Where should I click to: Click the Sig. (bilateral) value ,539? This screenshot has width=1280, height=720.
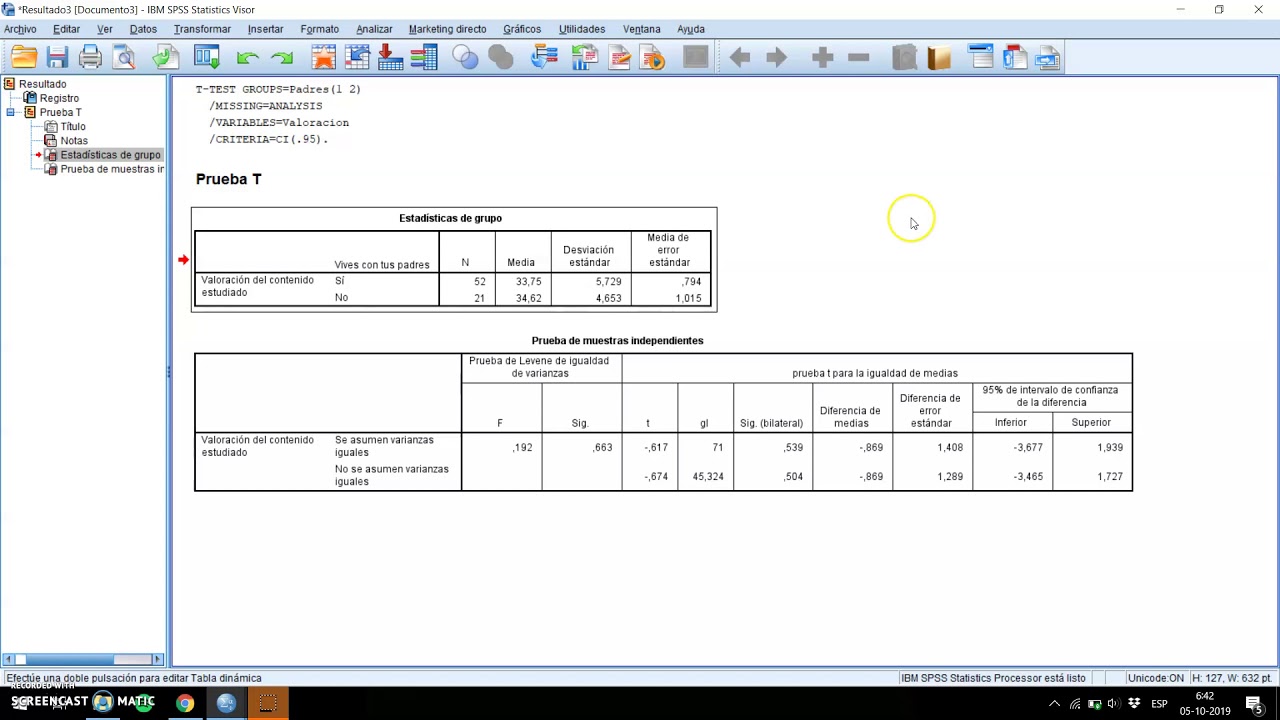point(793,448)
